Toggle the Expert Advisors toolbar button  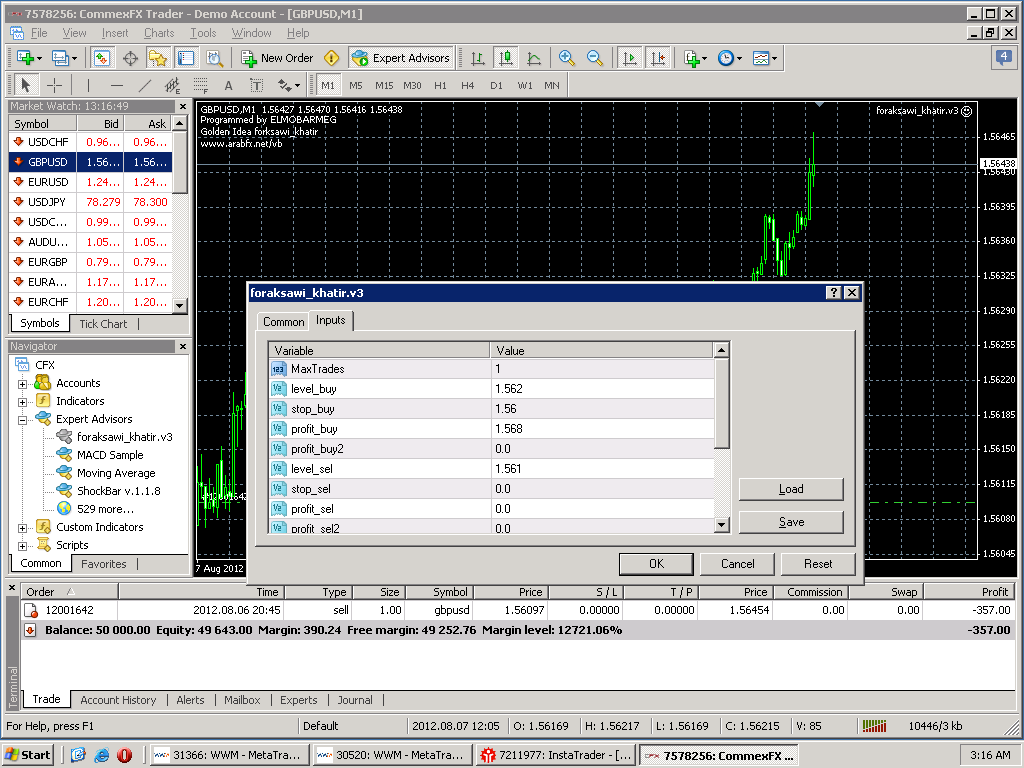tap(401, 58)
